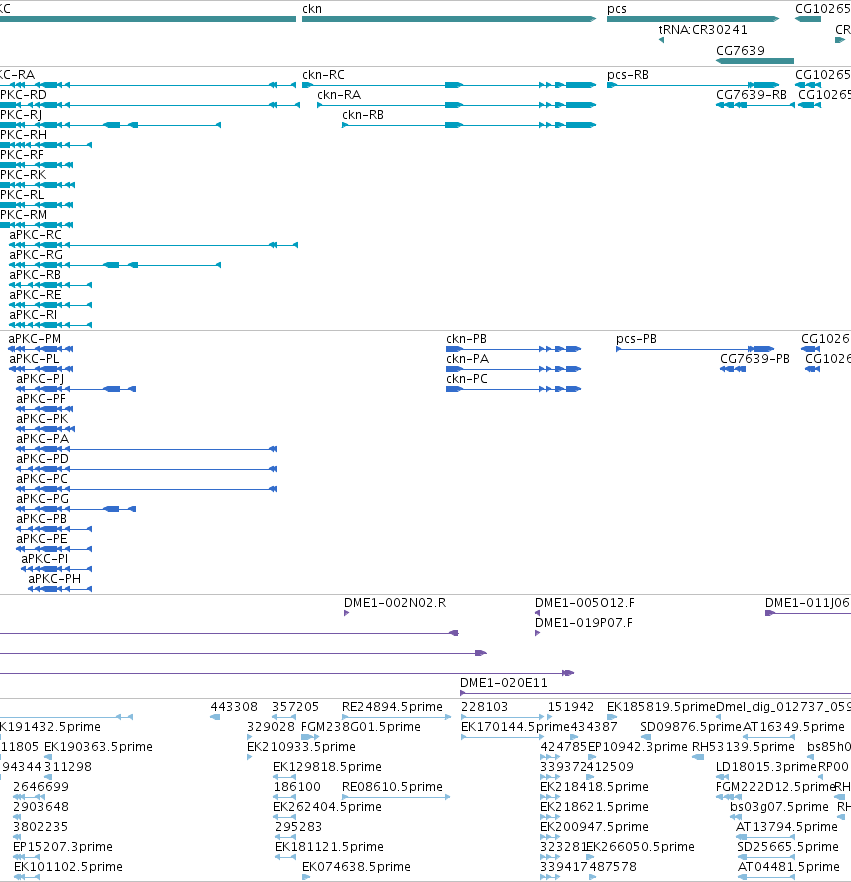The height and width of the screenshot is (882, 851).
Task: Select the EK210933.5prime EST
Action: (x=250, y=757)
